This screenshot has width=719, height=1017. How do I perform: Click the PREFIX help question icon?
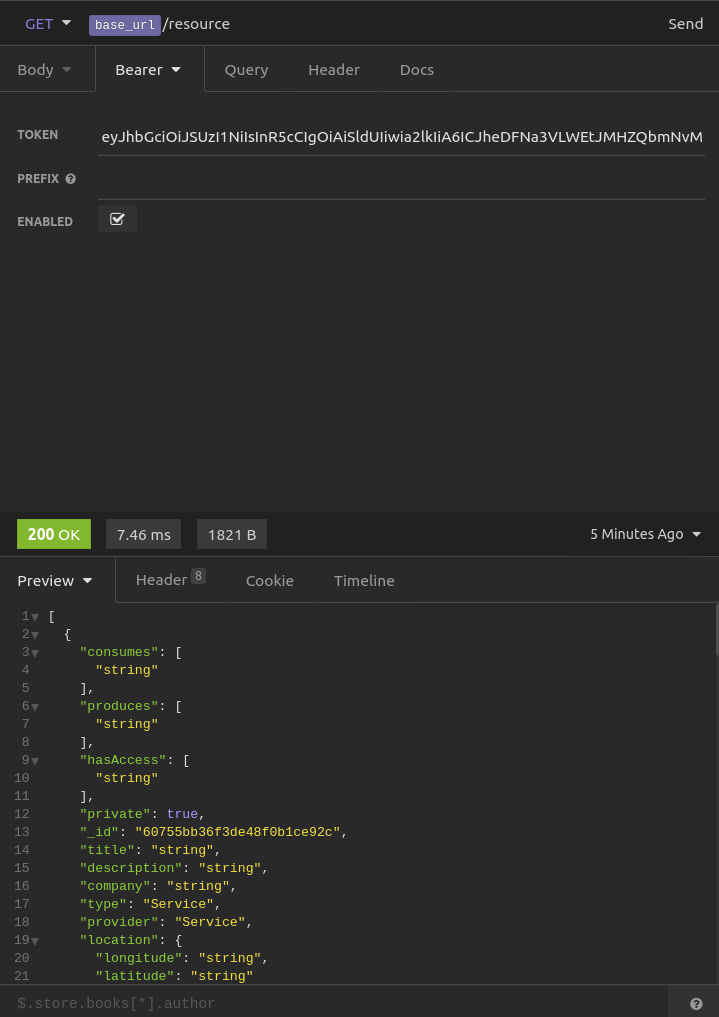click(x=71, y=178)
